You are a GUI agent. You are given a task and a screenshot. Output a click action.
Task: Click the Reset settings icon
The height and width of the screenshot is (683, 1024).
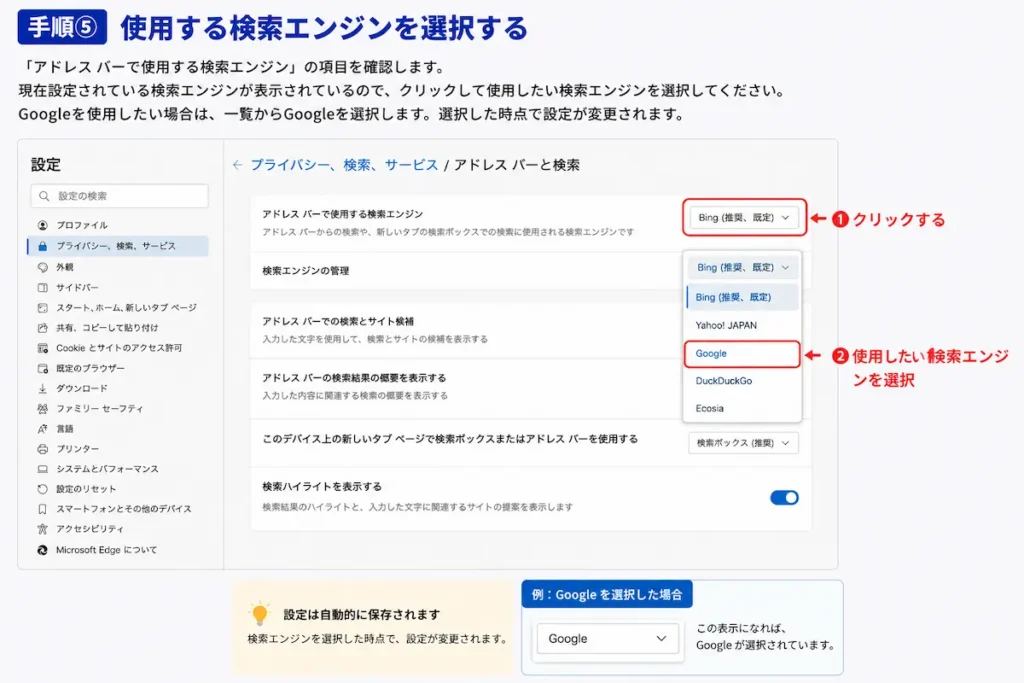[42, 489]
